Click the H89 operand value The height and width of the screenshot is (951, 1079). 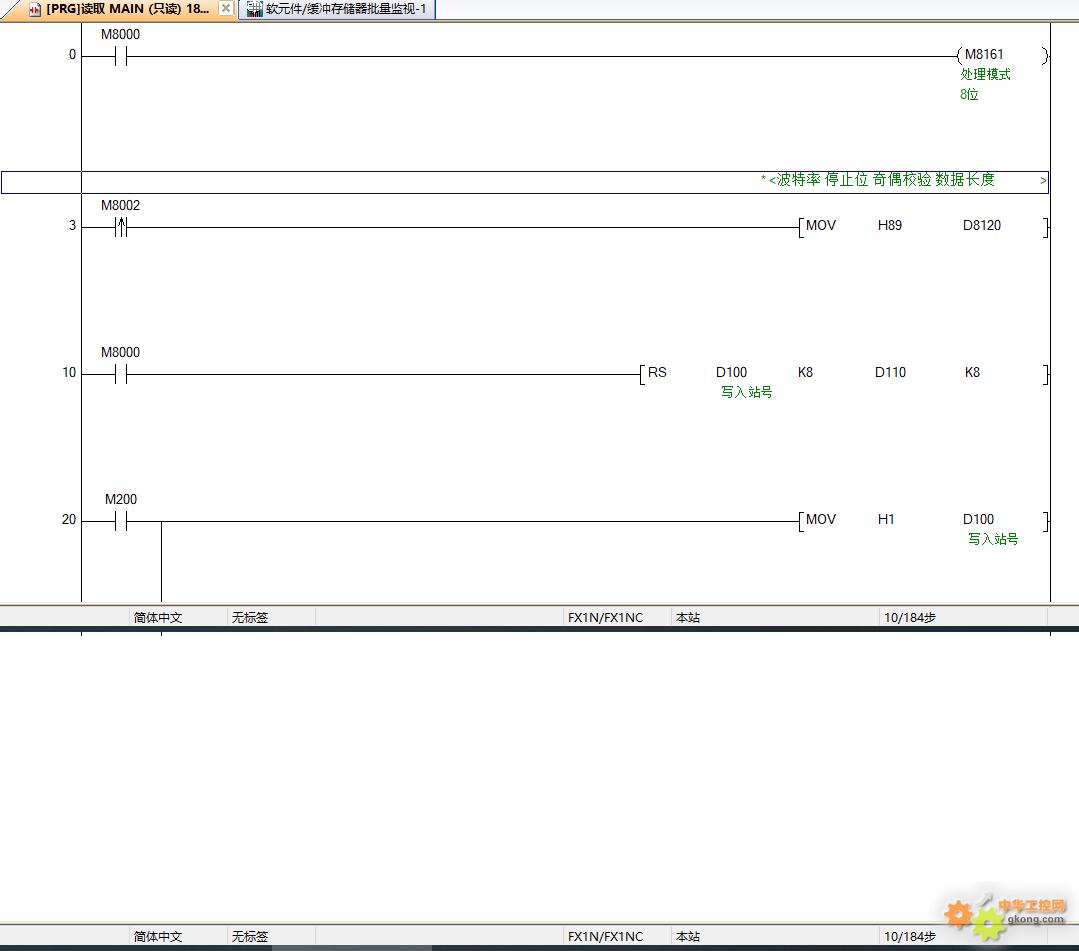pos(889,226)
